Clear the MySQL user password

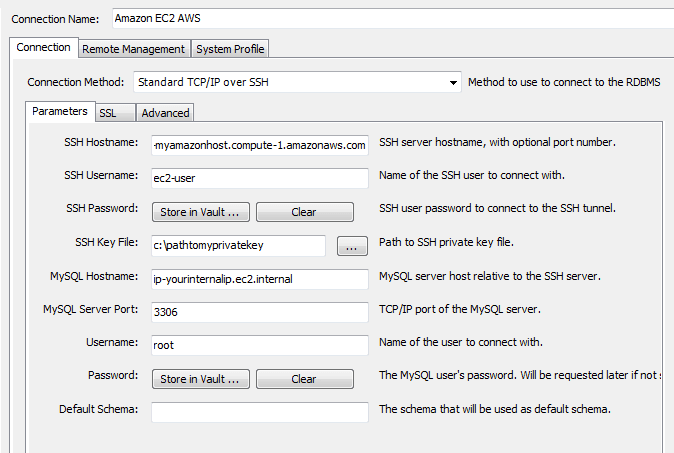click(x=304, y=379)
